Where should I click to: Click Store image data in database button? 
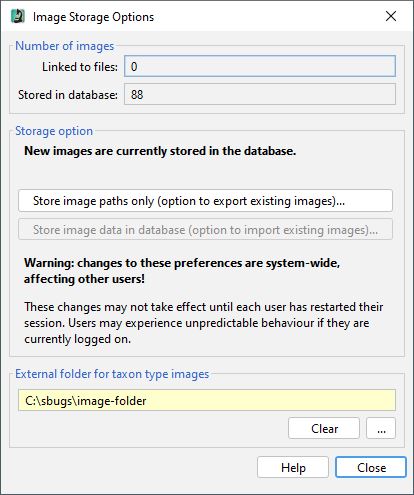point(205,230)
